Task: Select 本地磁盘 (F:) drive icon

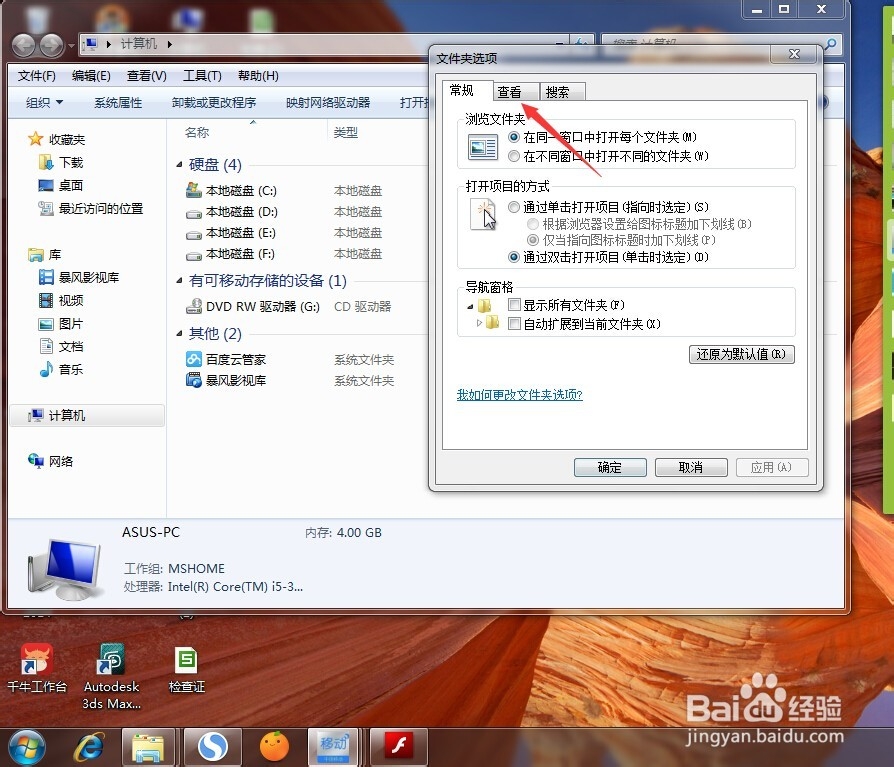Action: [194, 255]
